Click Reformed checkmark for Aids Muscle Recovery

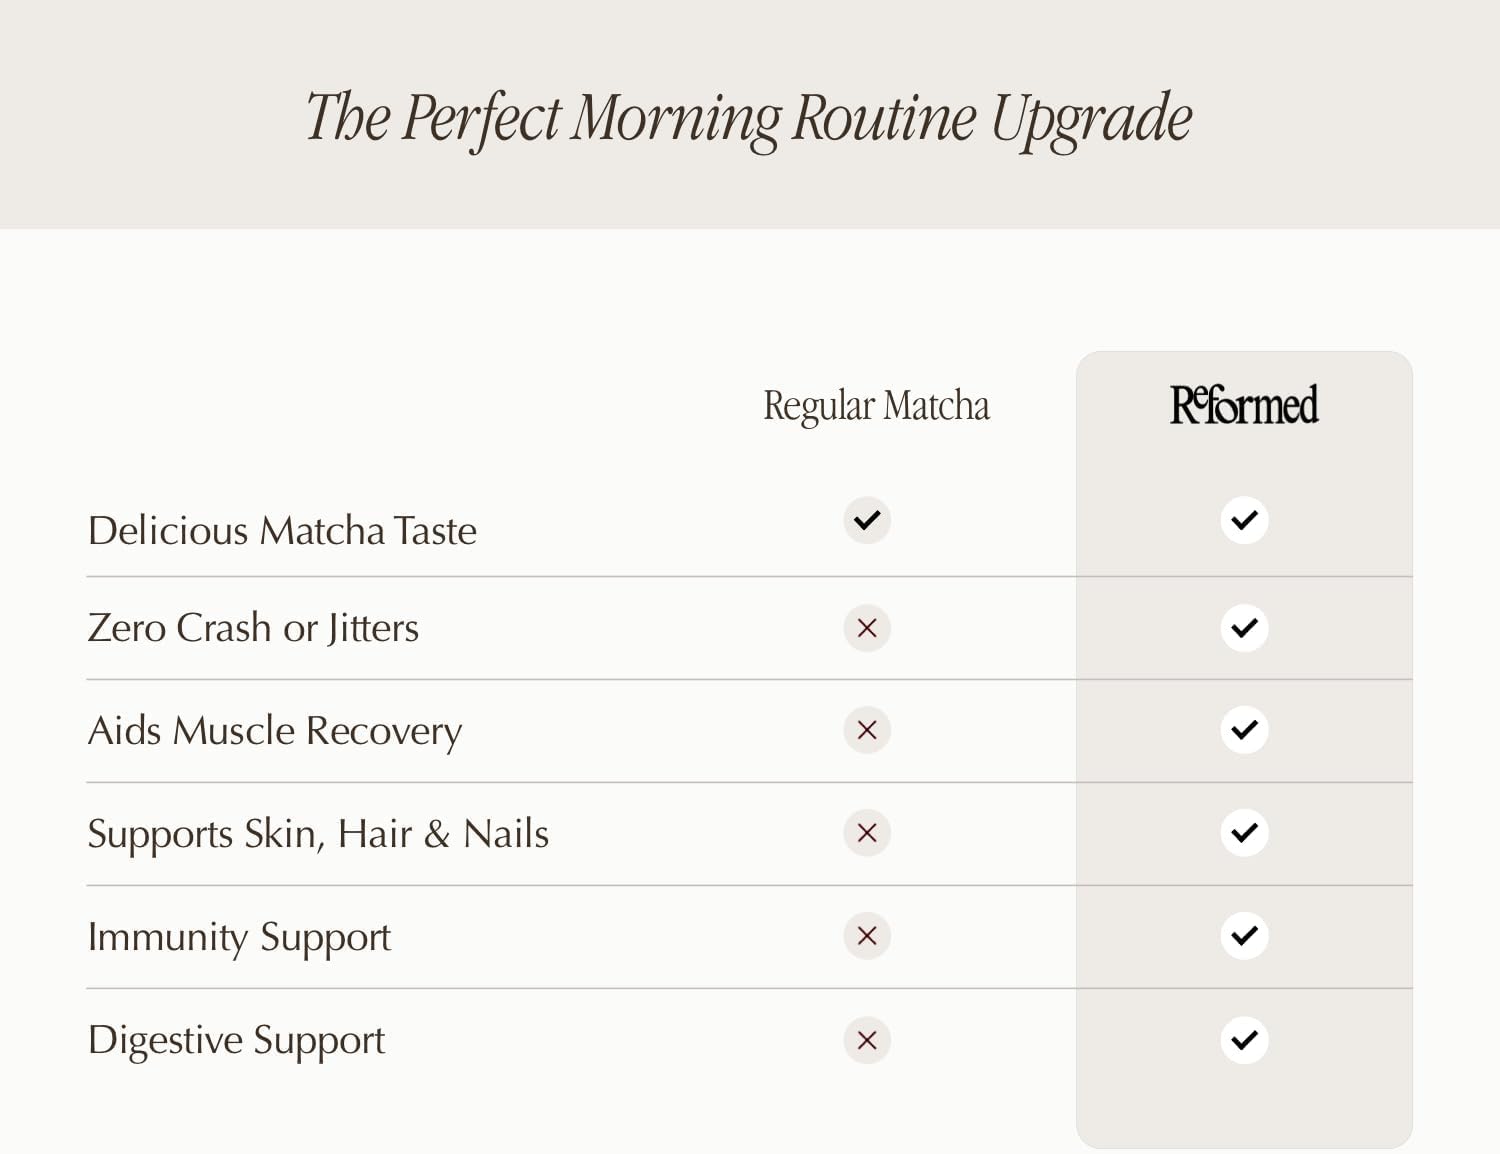point(1244,730)
